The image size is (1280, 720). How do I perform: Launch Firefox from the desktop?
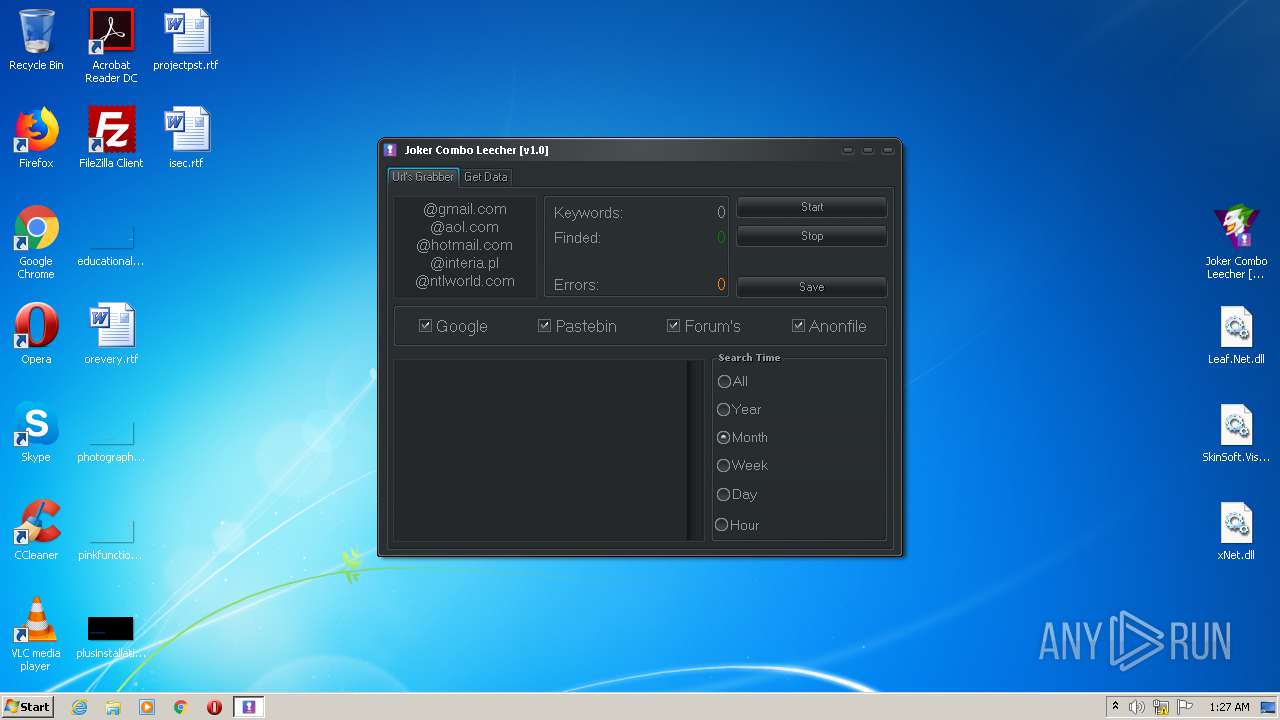click(36, 138)
